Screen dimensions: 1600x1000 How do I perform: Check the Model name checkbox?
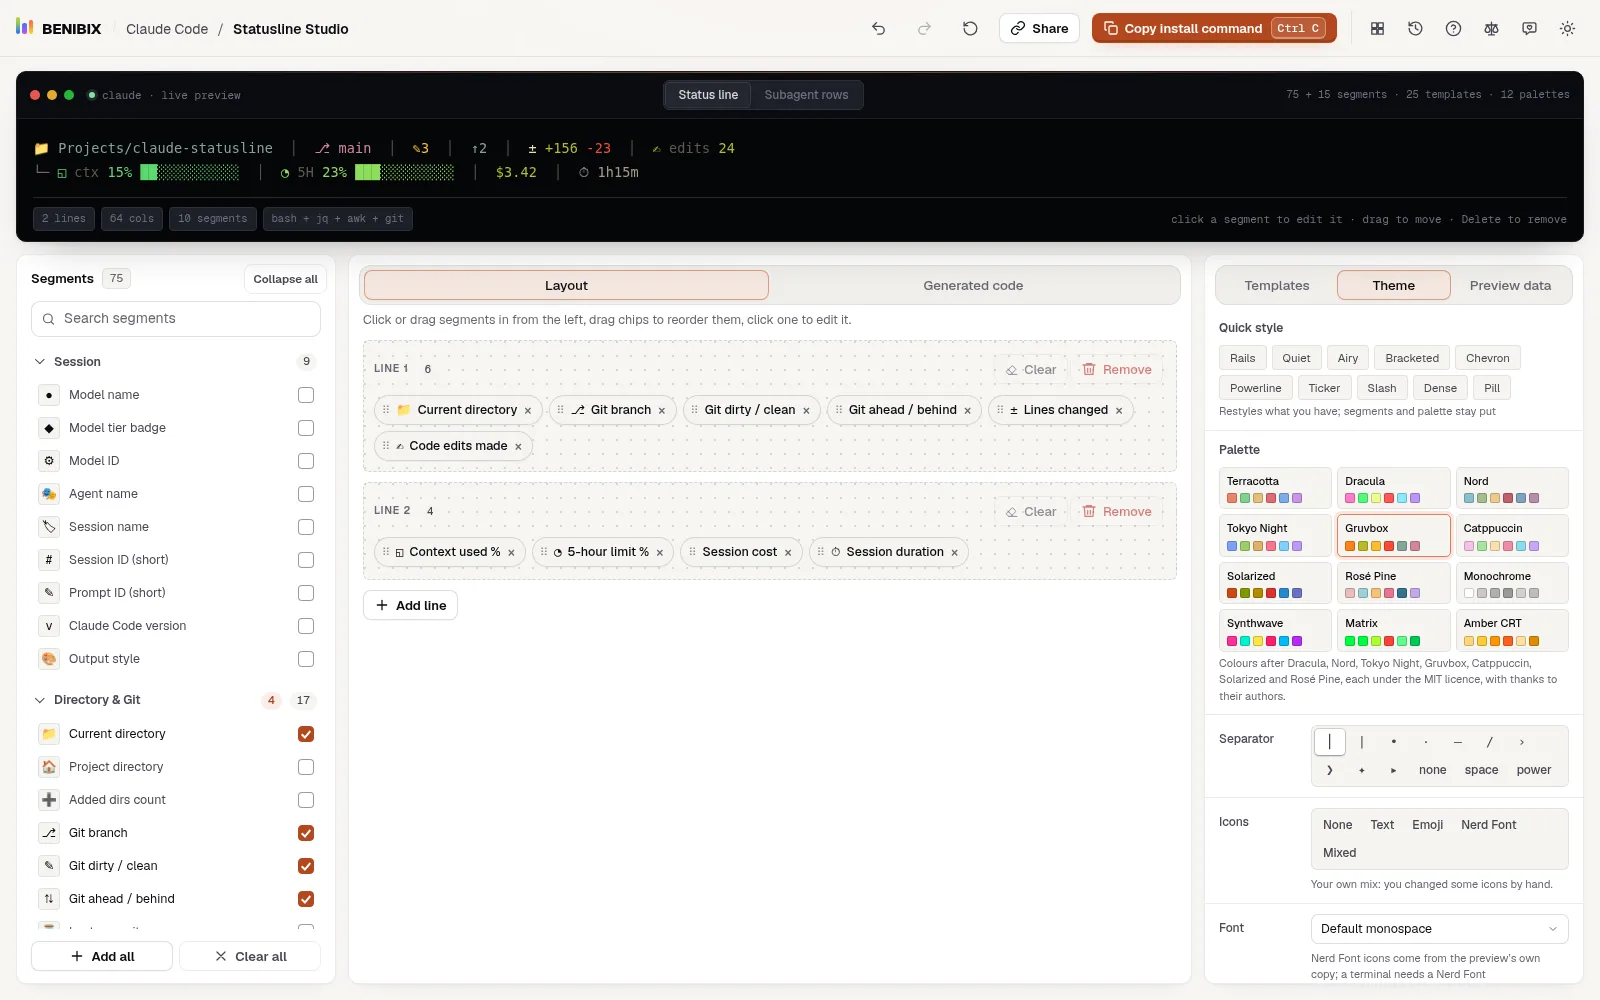point(306,395)
